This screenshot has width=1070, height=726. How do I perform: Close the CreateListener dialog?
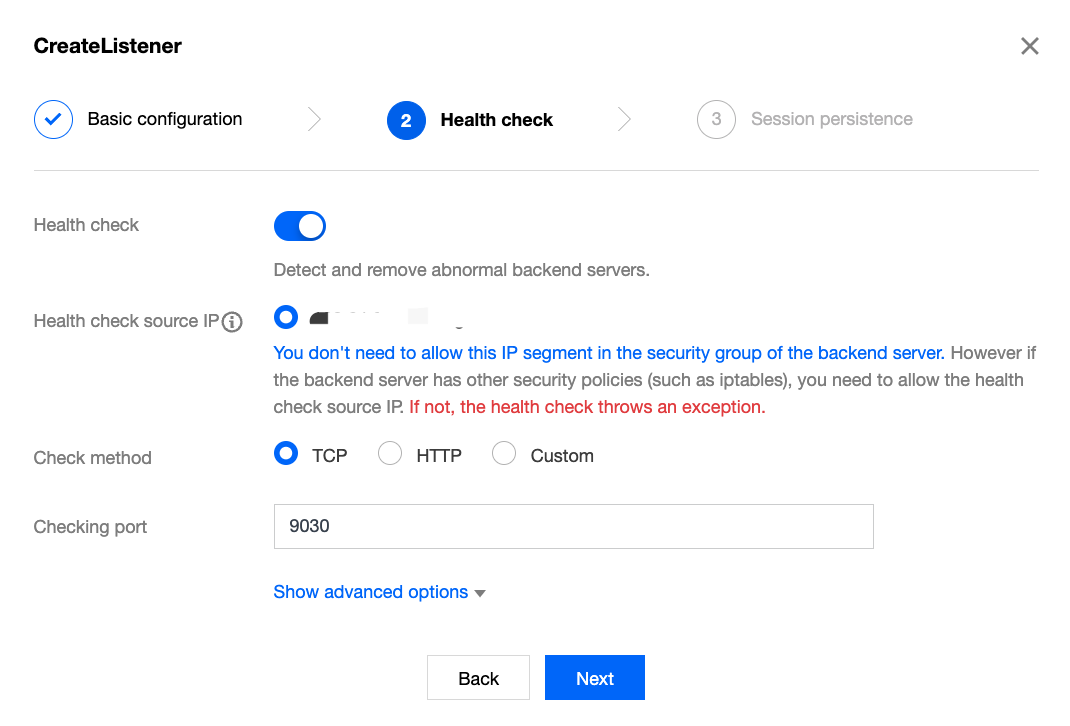1029,46
